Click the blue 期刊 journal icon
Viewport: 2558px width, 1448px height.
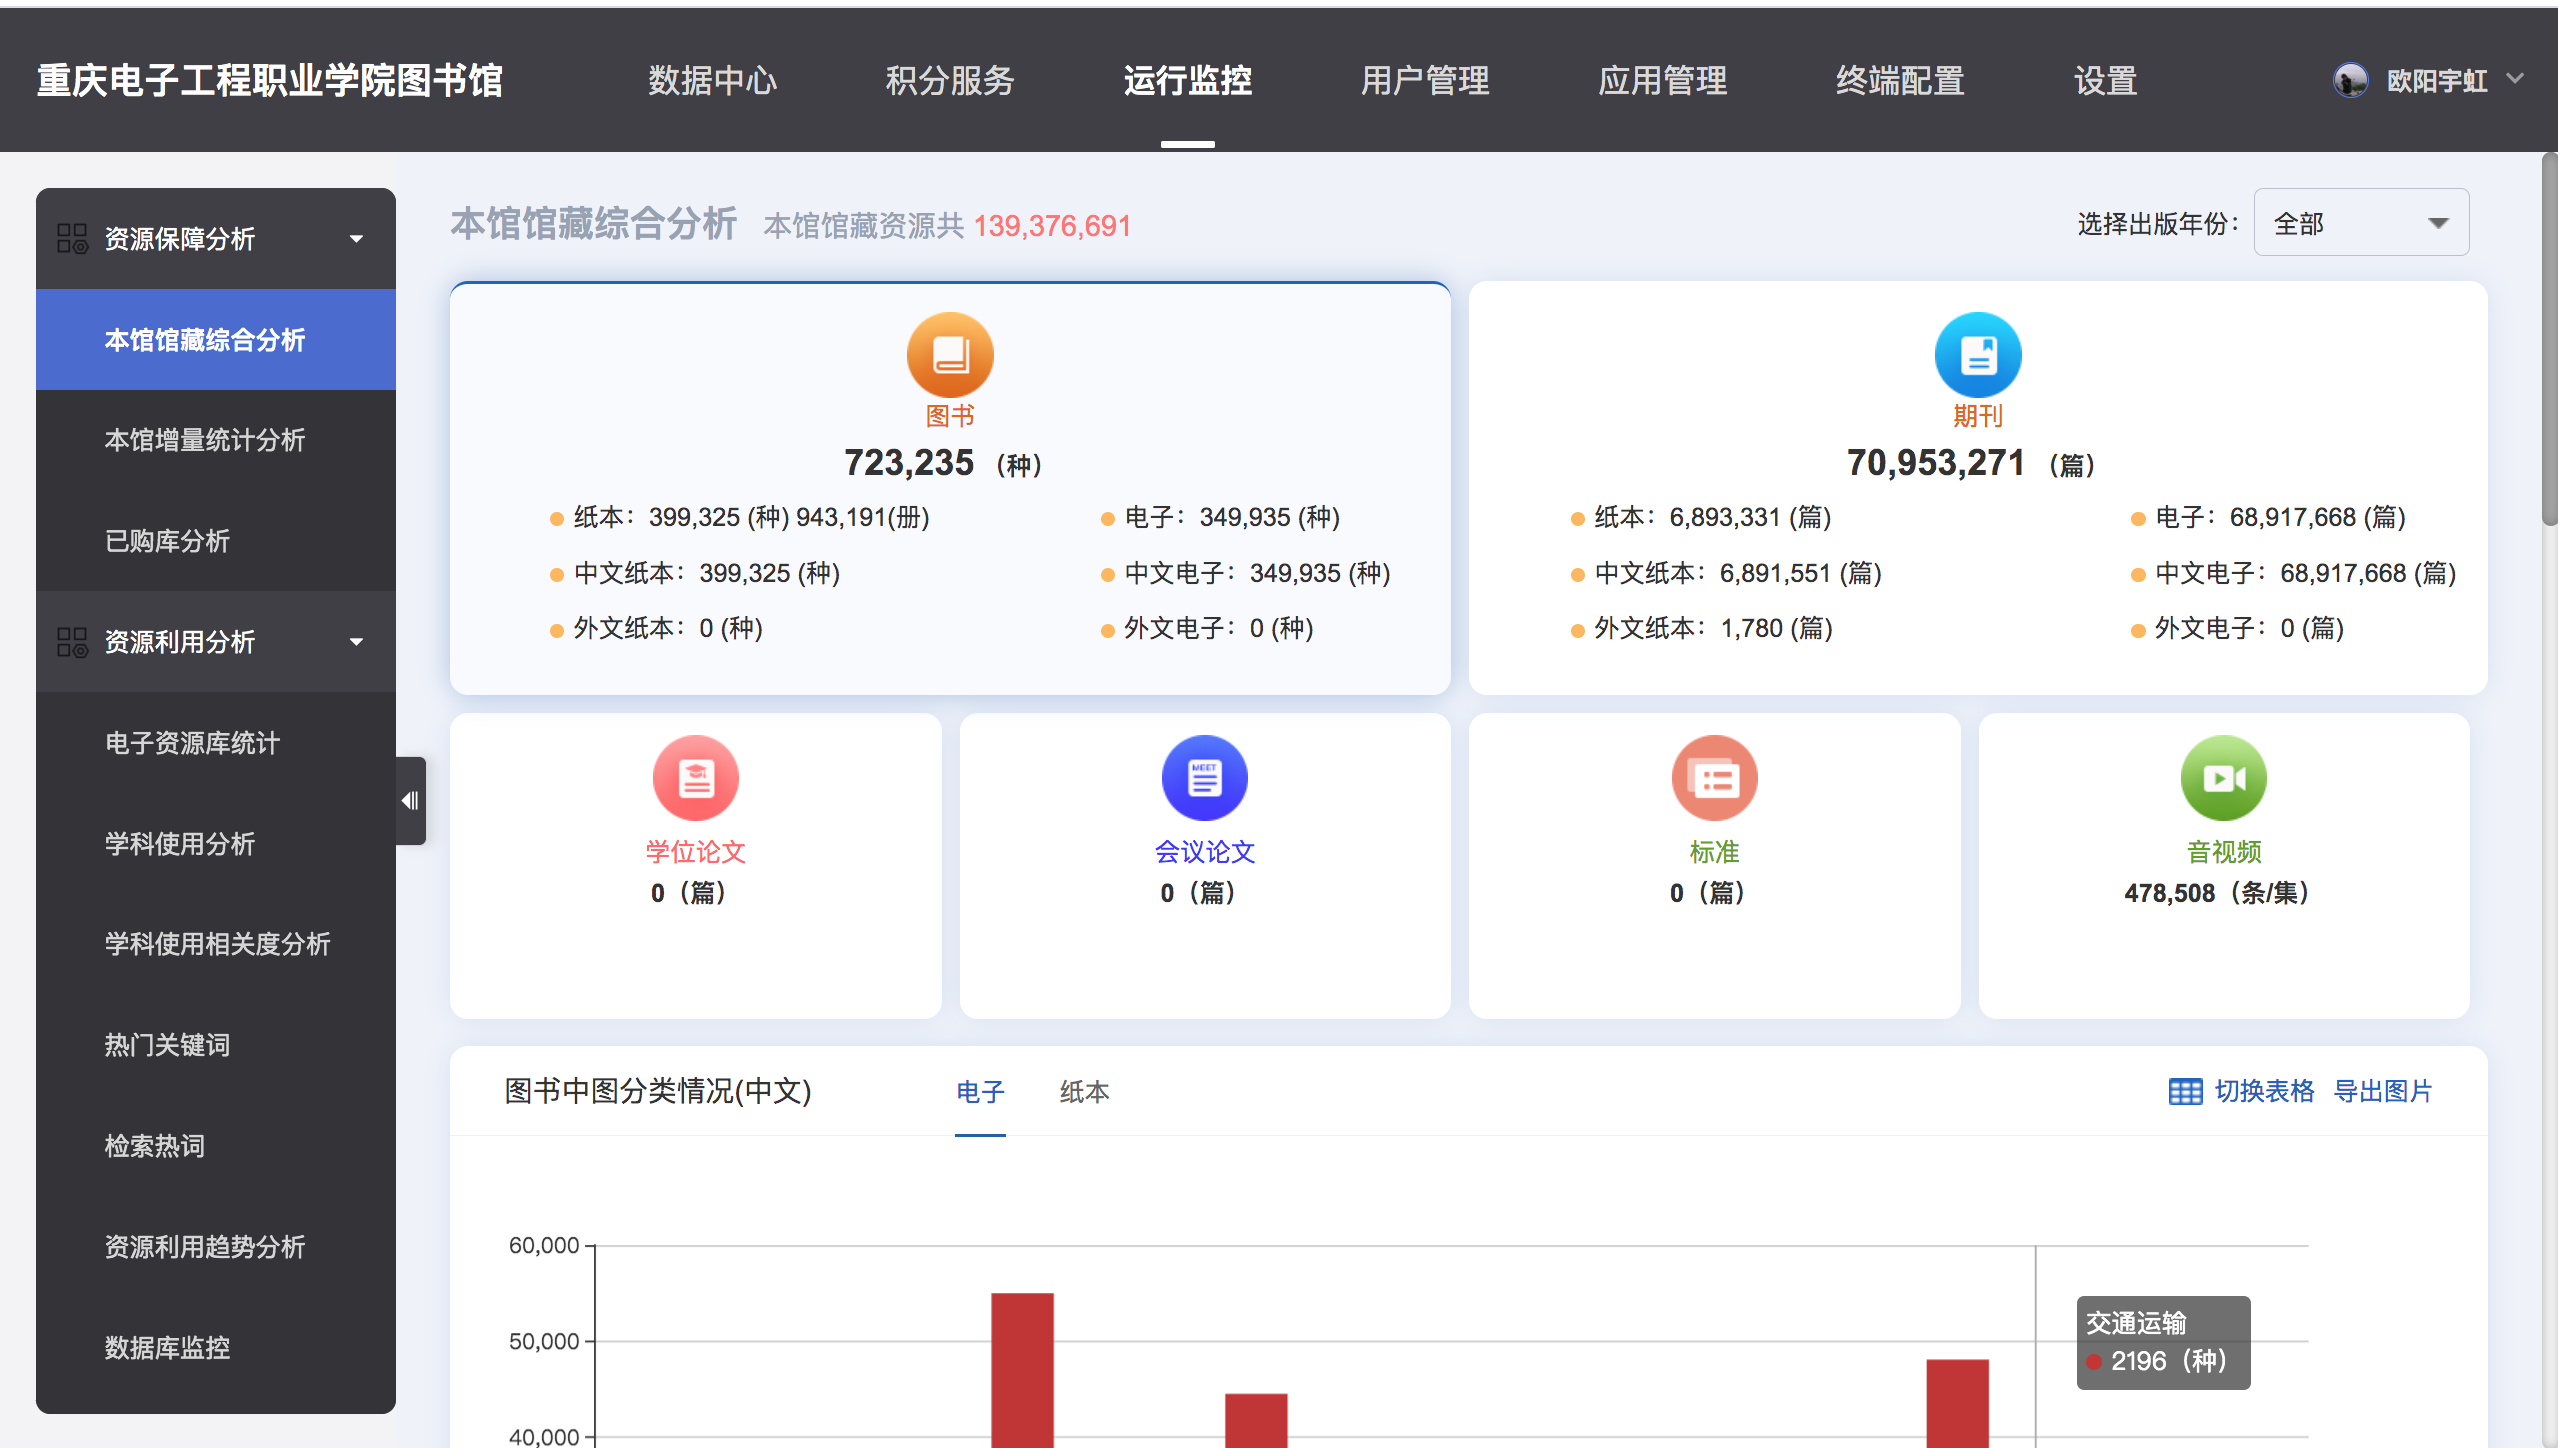[1977, 356]
